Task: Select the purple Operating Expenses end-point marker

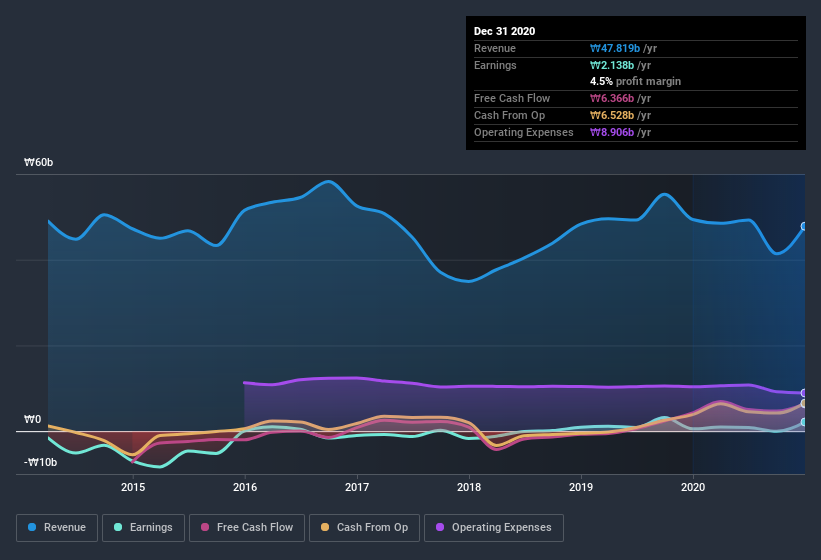Action: [804, 393]
